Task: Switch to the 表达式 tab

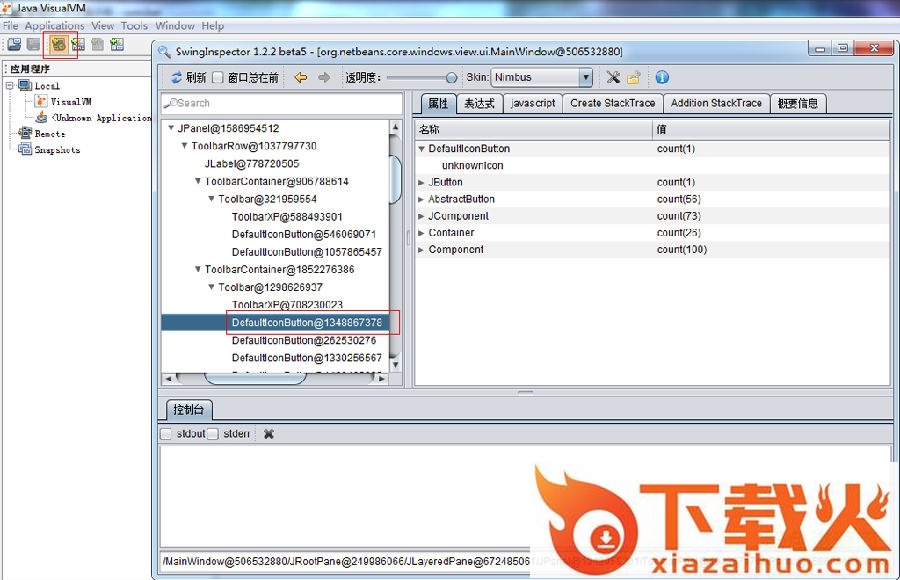Action: click(479, 103)
